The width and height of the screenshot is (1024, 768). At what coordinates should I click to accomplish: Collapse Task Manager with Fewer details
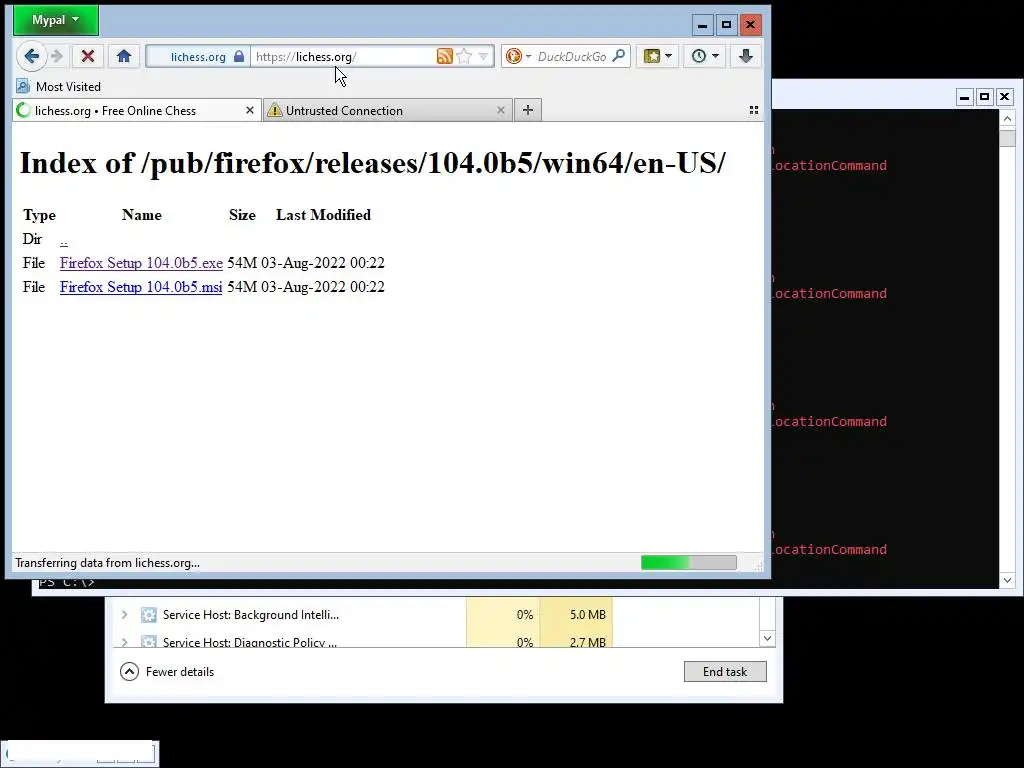point(167,671)
